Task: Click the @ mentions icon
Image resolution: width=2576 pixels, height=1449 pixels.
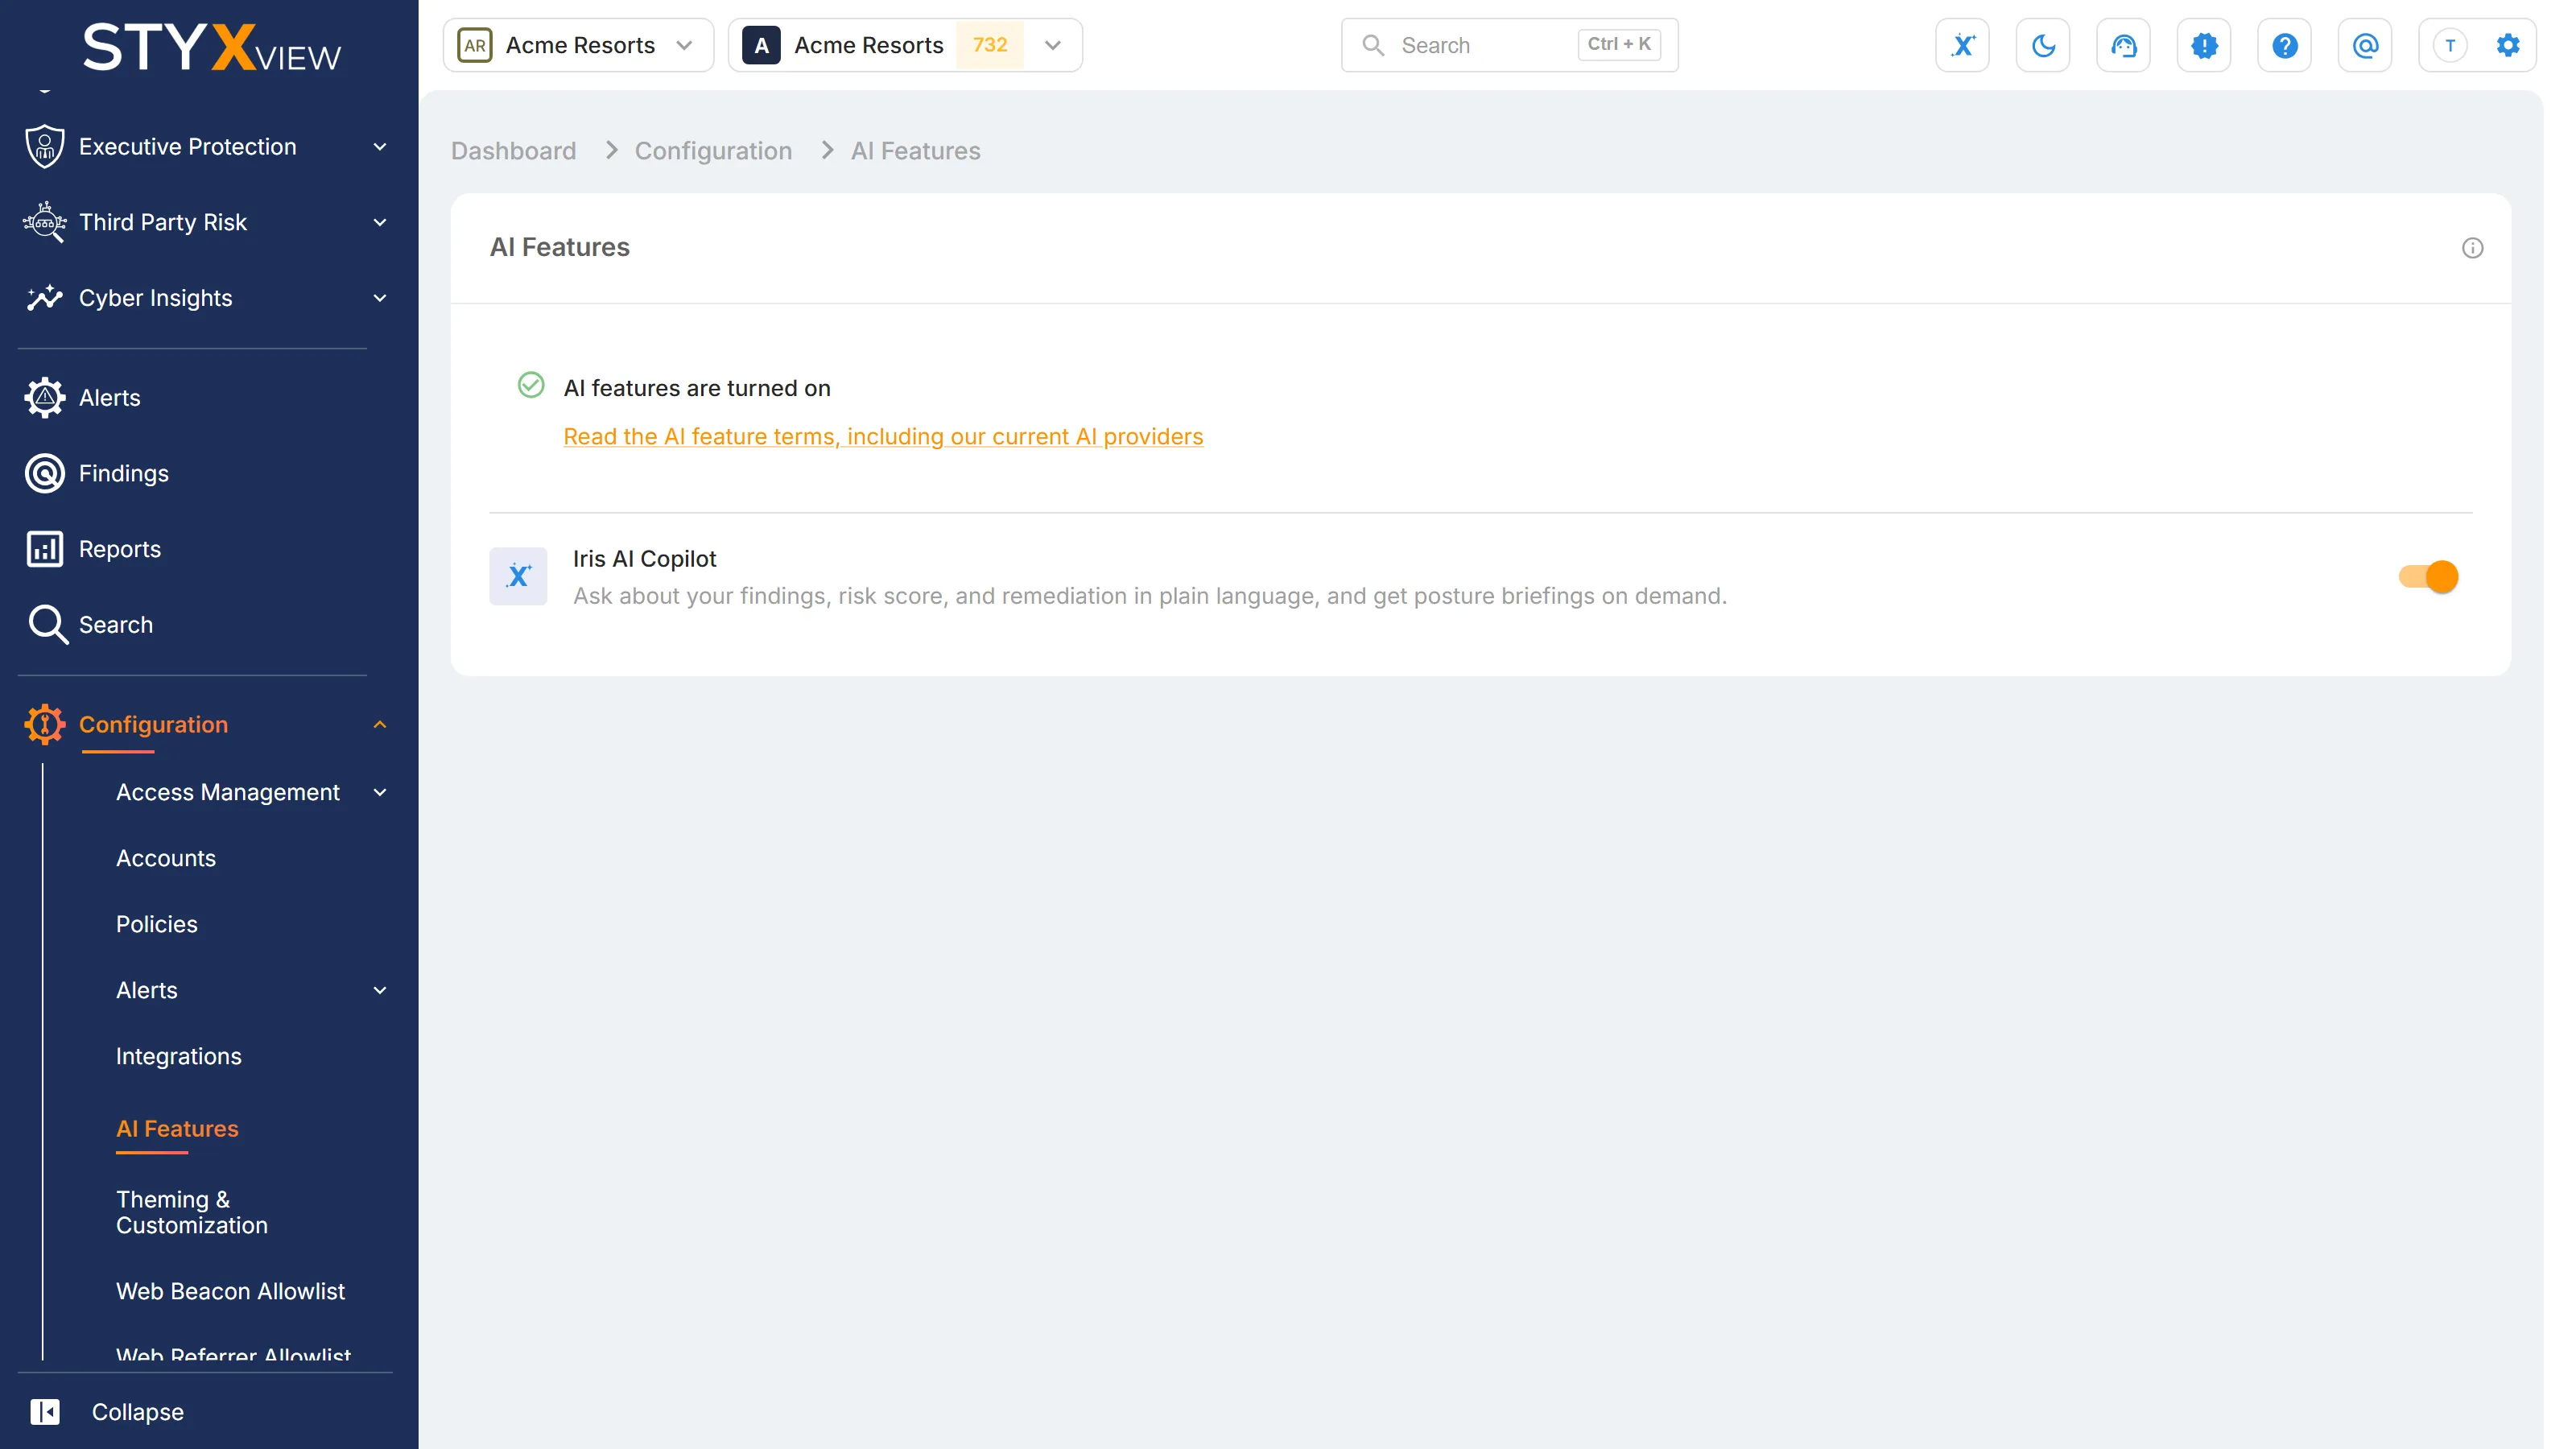Action: click(2365, 45)
